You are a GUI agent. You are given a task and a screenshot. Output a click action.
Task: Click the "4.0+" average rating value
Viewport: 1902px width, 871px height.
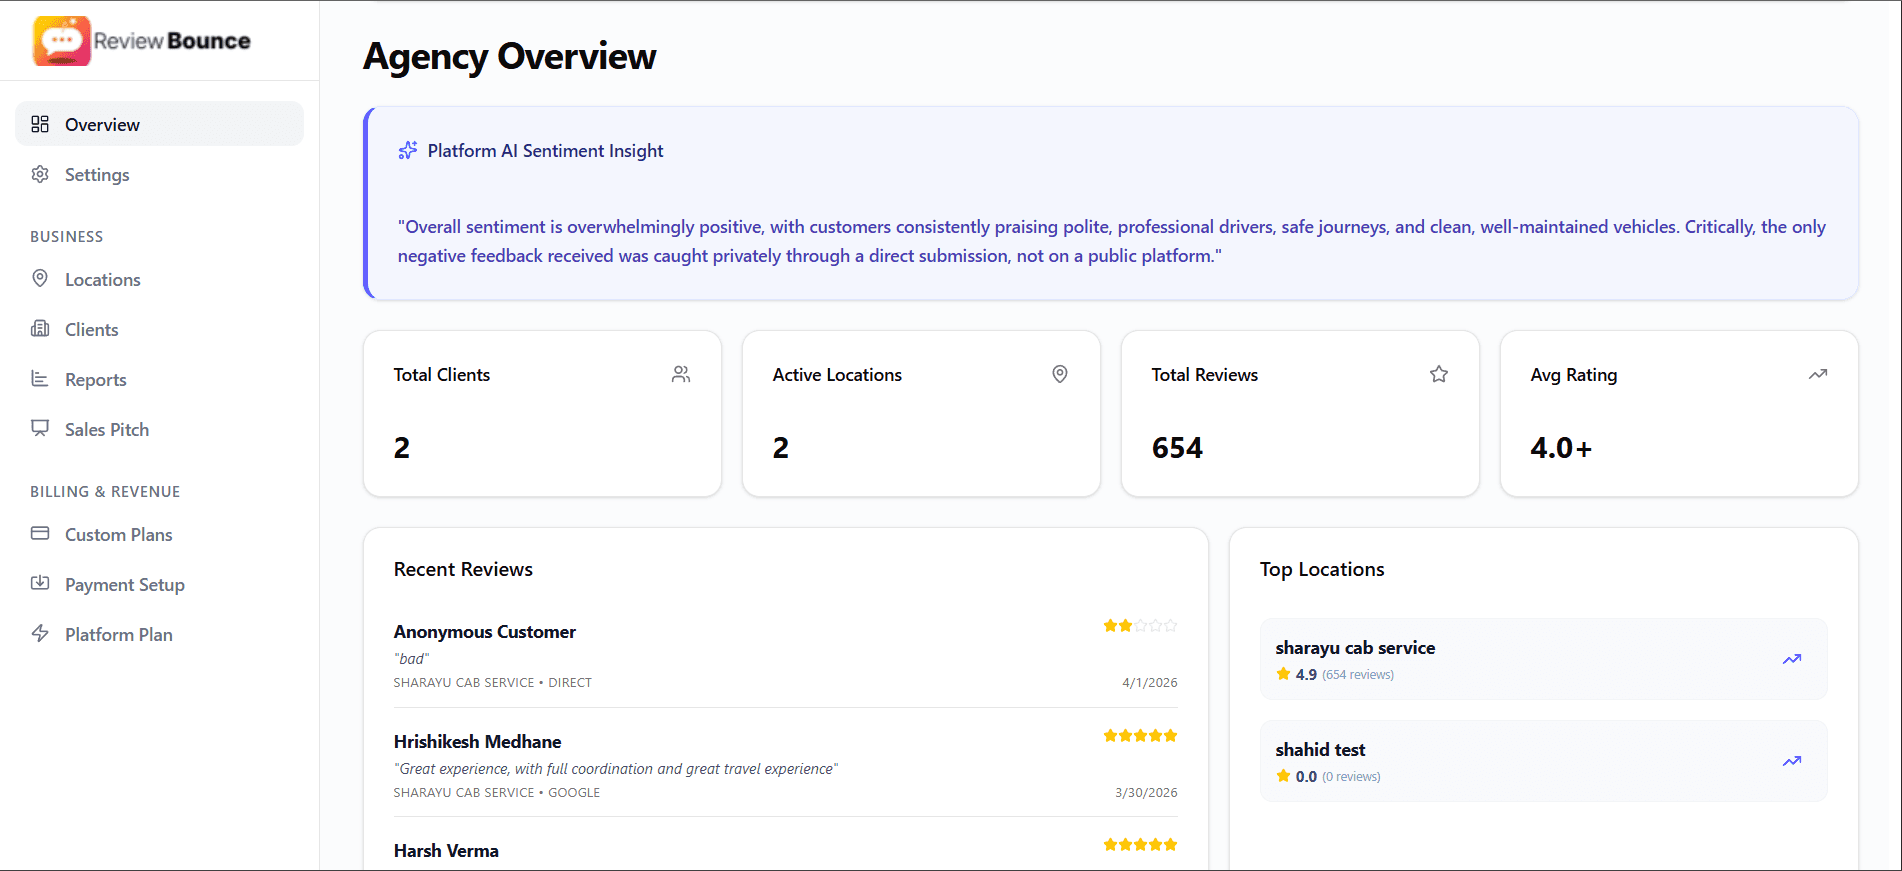pyautogui.click(x=1561, y=447)
